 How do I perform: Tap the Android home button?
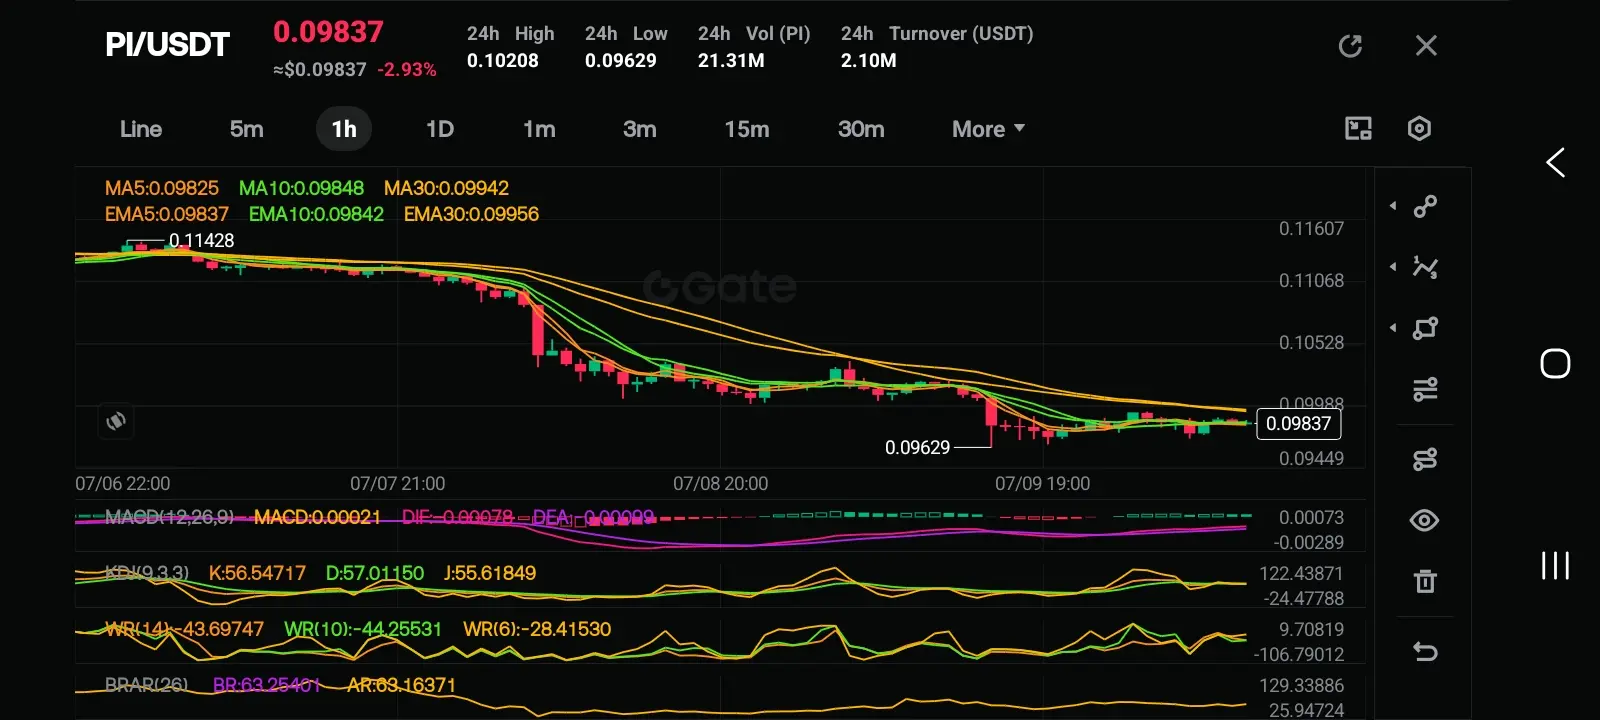[x=1555, y=363]
